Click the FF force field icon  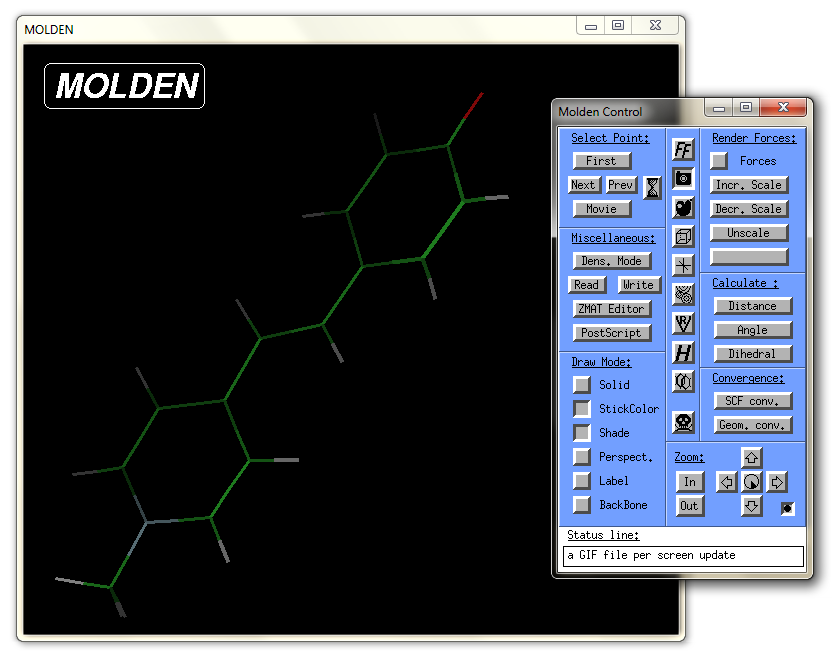[683, 150]
